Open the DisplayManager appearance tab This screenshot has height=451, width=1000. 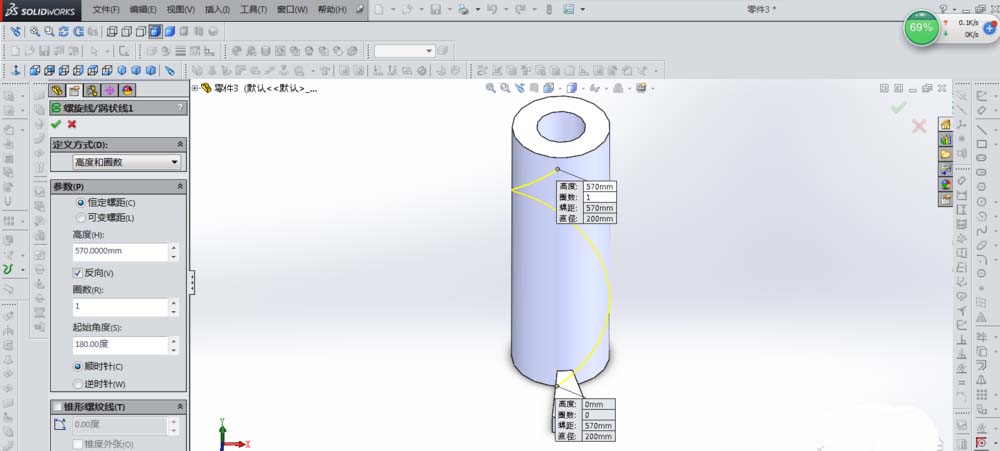127,91
